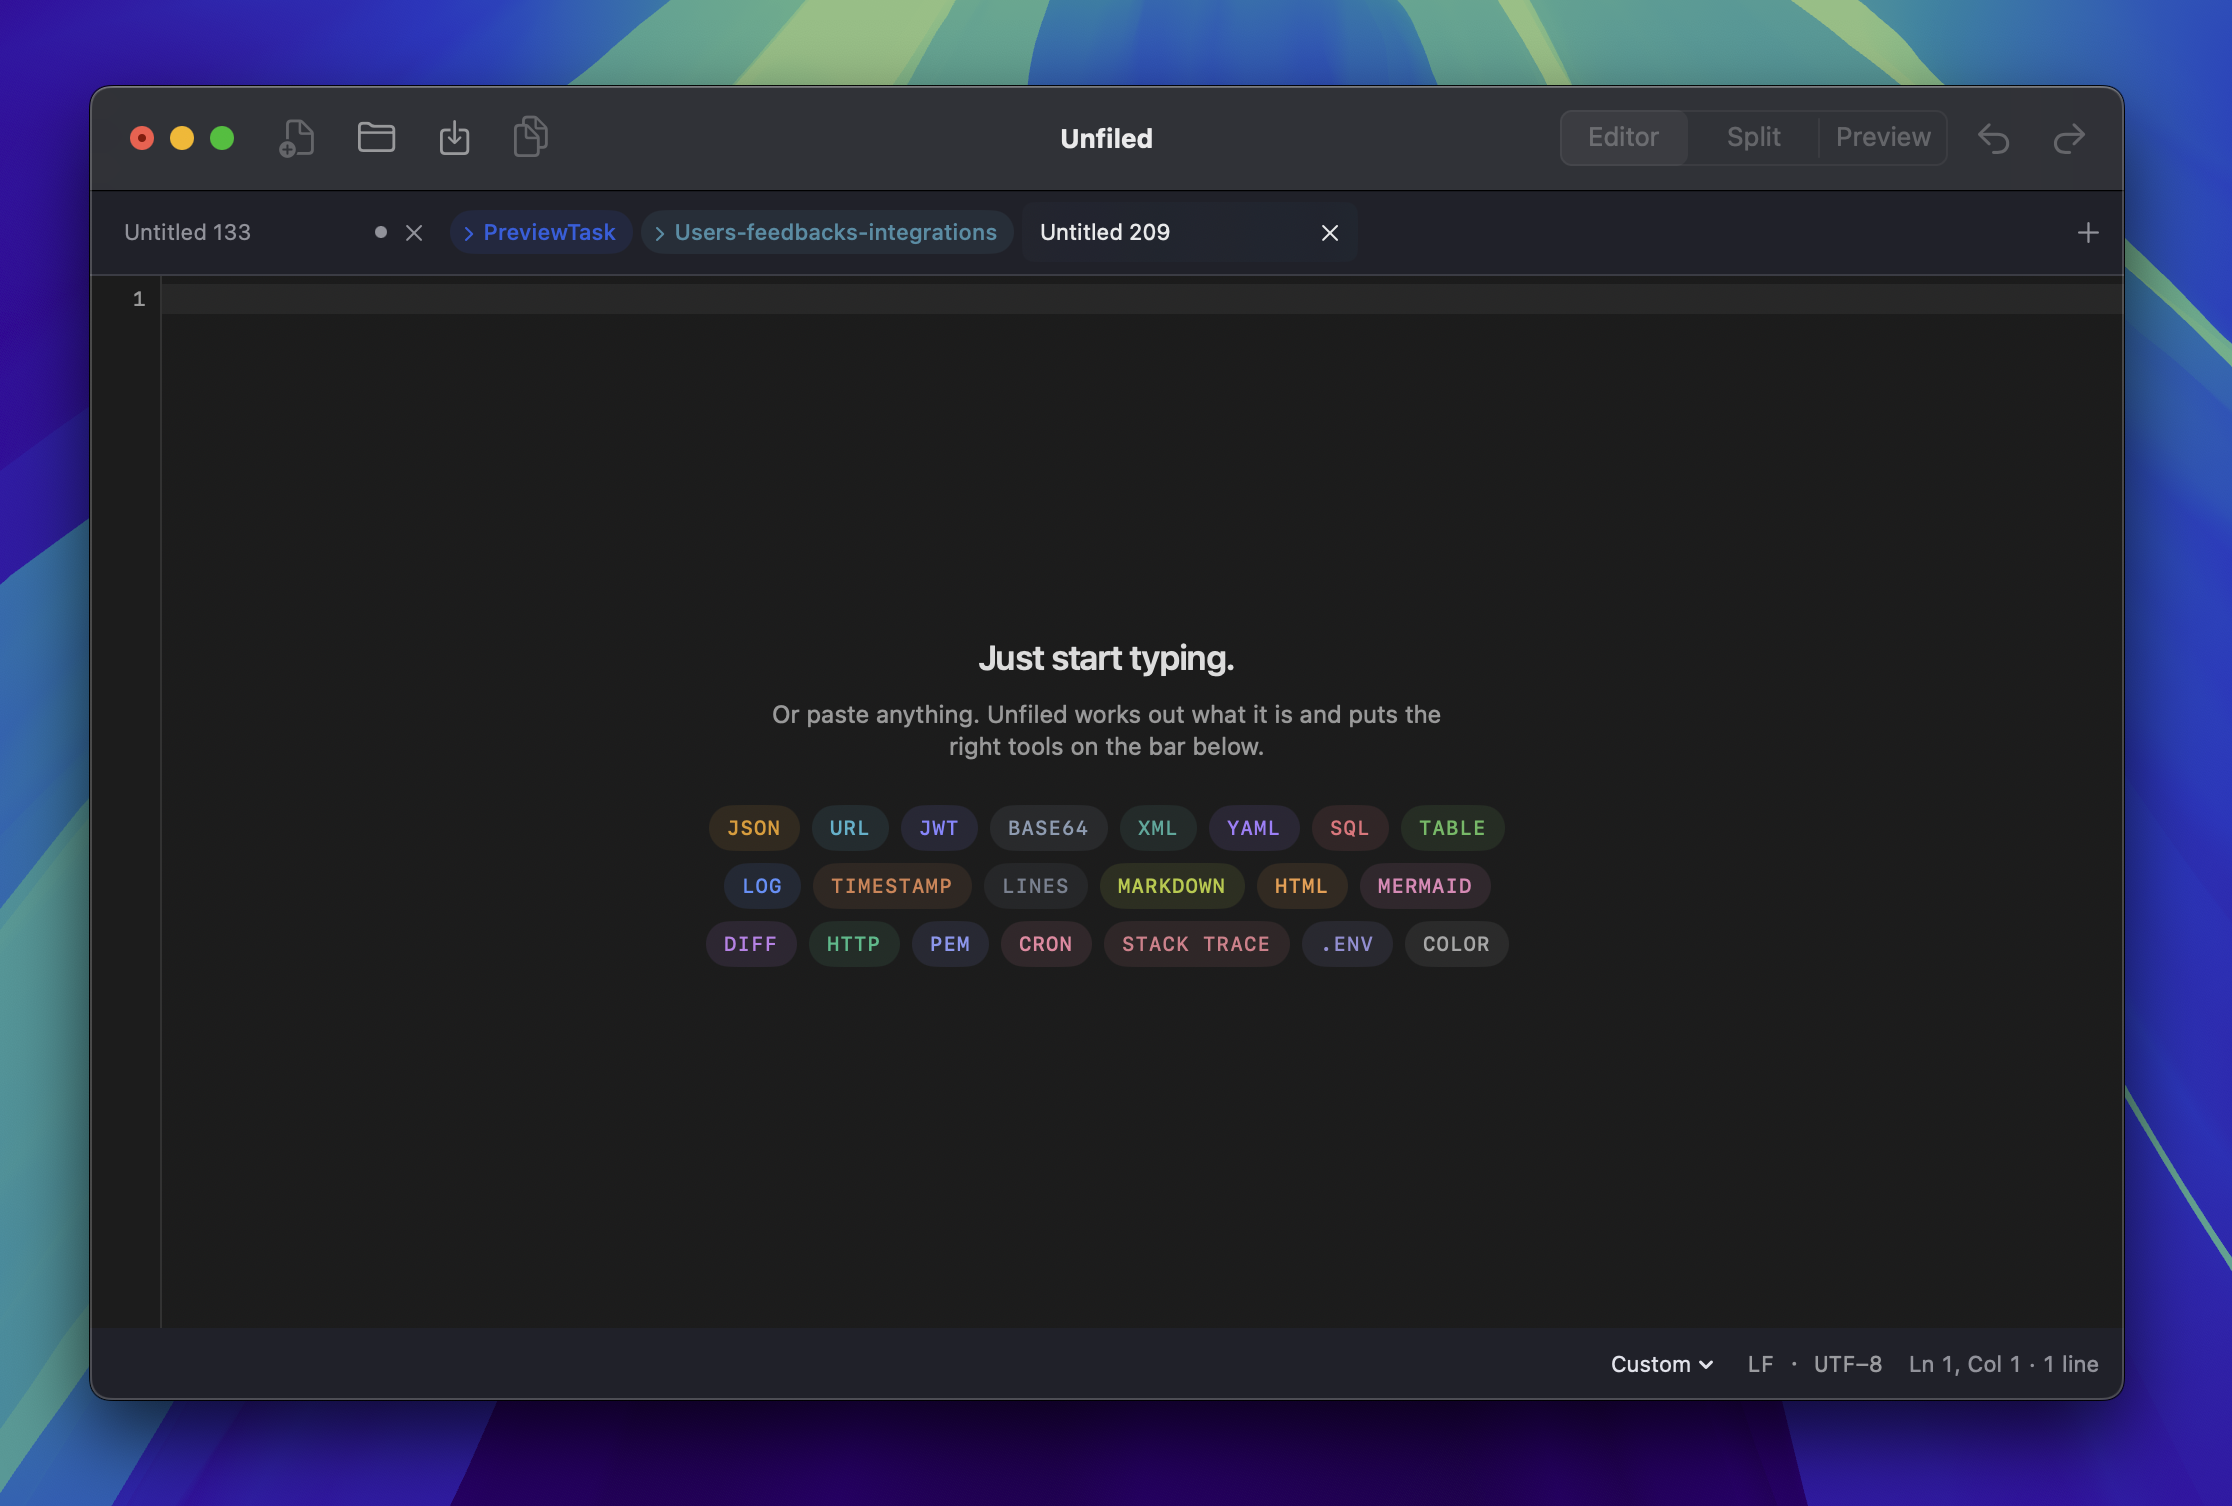Click the UTF-8 encoding indicator

(1847, 1364)
